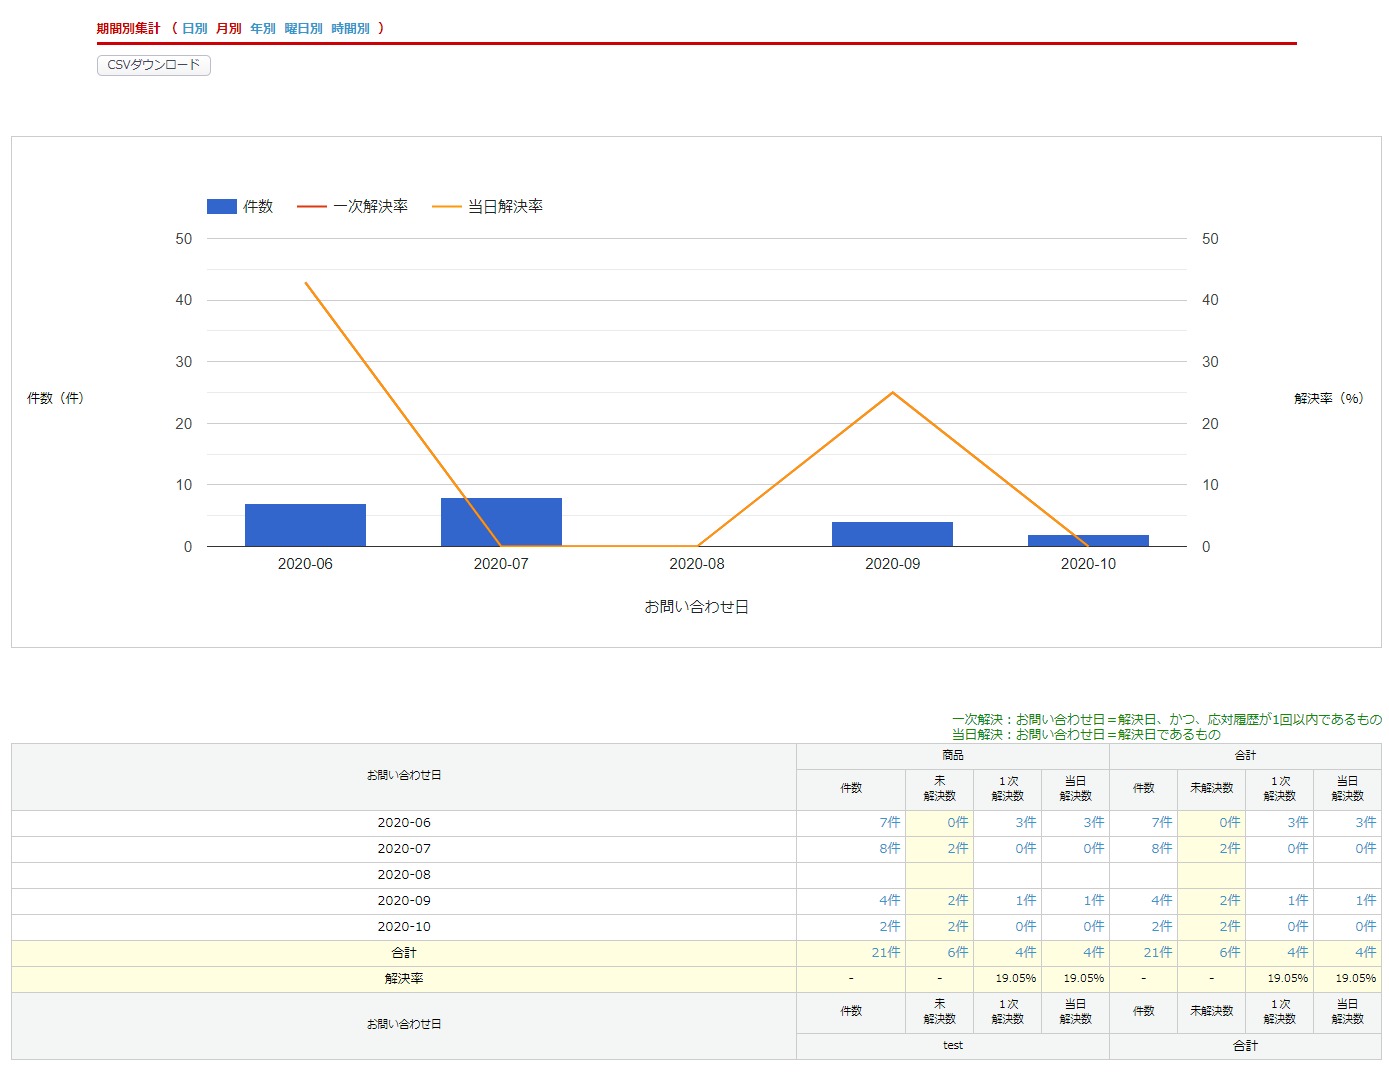Click the small 2020-10 chart bar
Viewport: 1389px width, 1072px height.
(1088, 541)
